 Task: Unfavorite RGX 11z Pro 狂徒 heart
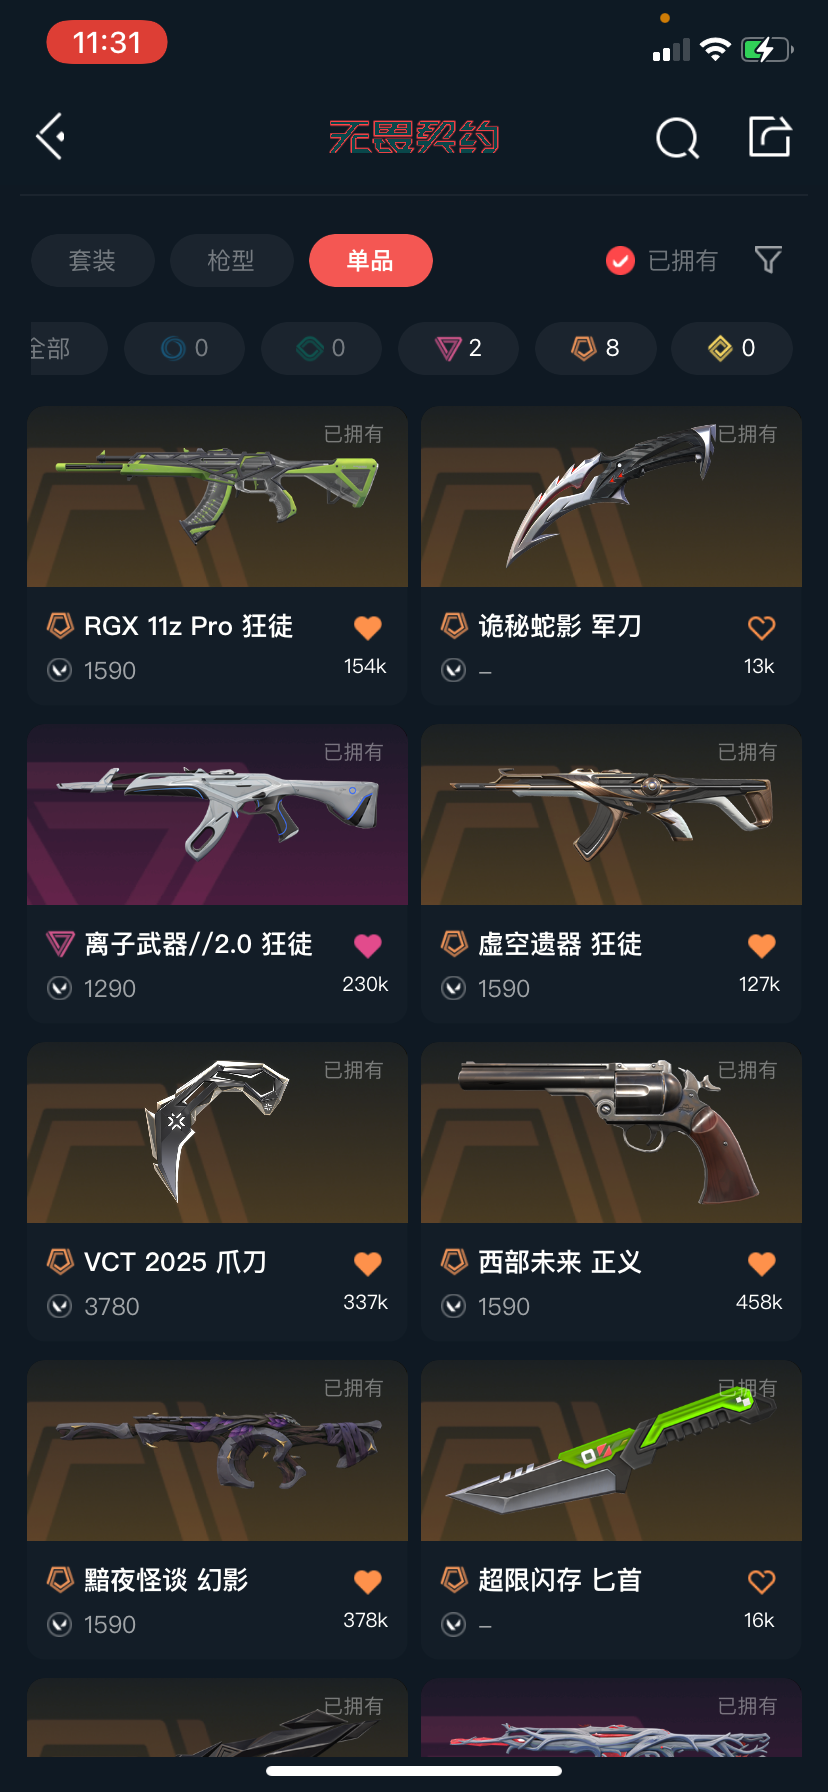pyautogui.click(x=368, y=627)
